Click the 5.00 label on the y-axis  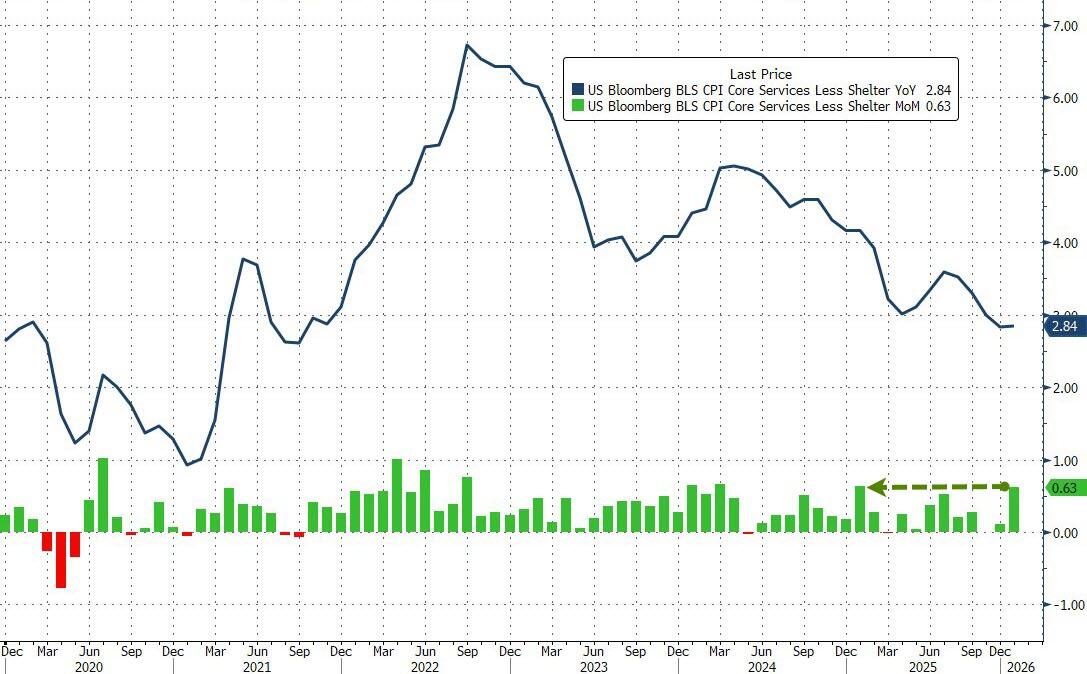[x=1061, y=171]
